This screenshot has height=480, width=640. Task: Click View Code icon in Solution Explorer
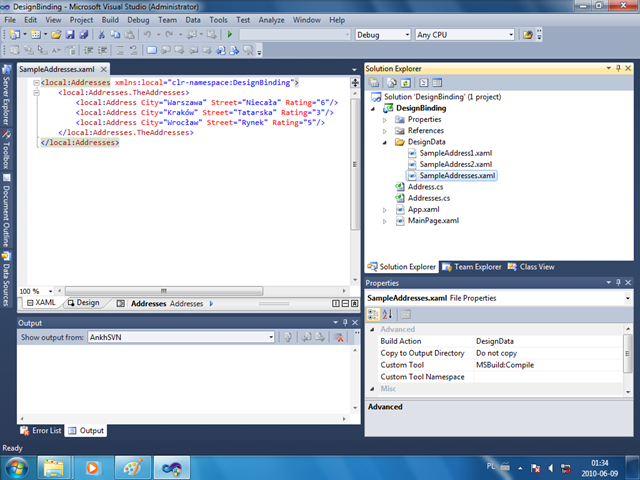(424, 83)
